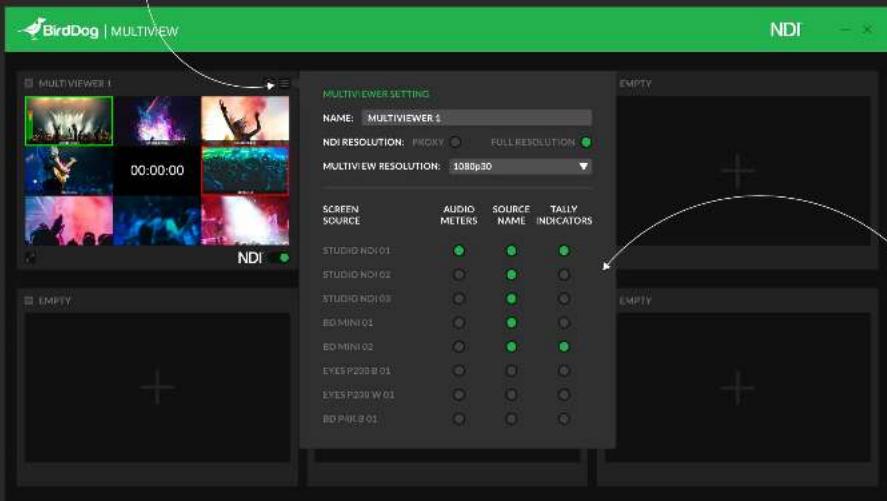Enable audio meters in the last source row
The width and height of the screenshot is (887, 501).
pos(459,419)
